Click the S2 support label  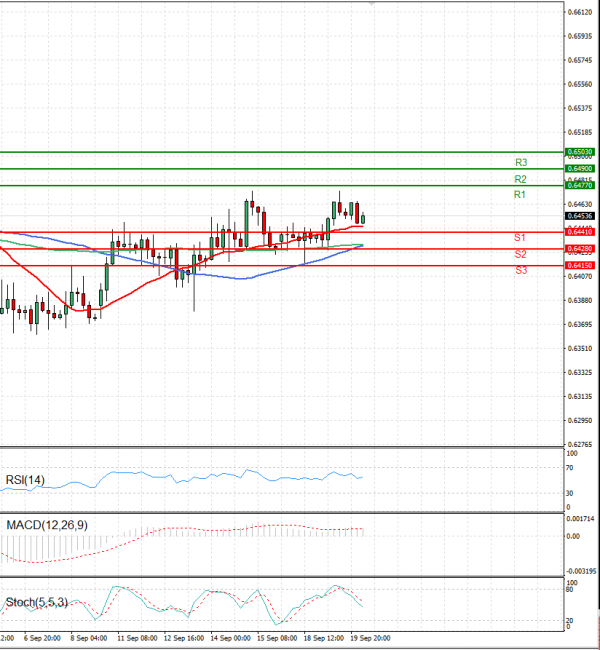pyautogui.click(x=521, y=255)
